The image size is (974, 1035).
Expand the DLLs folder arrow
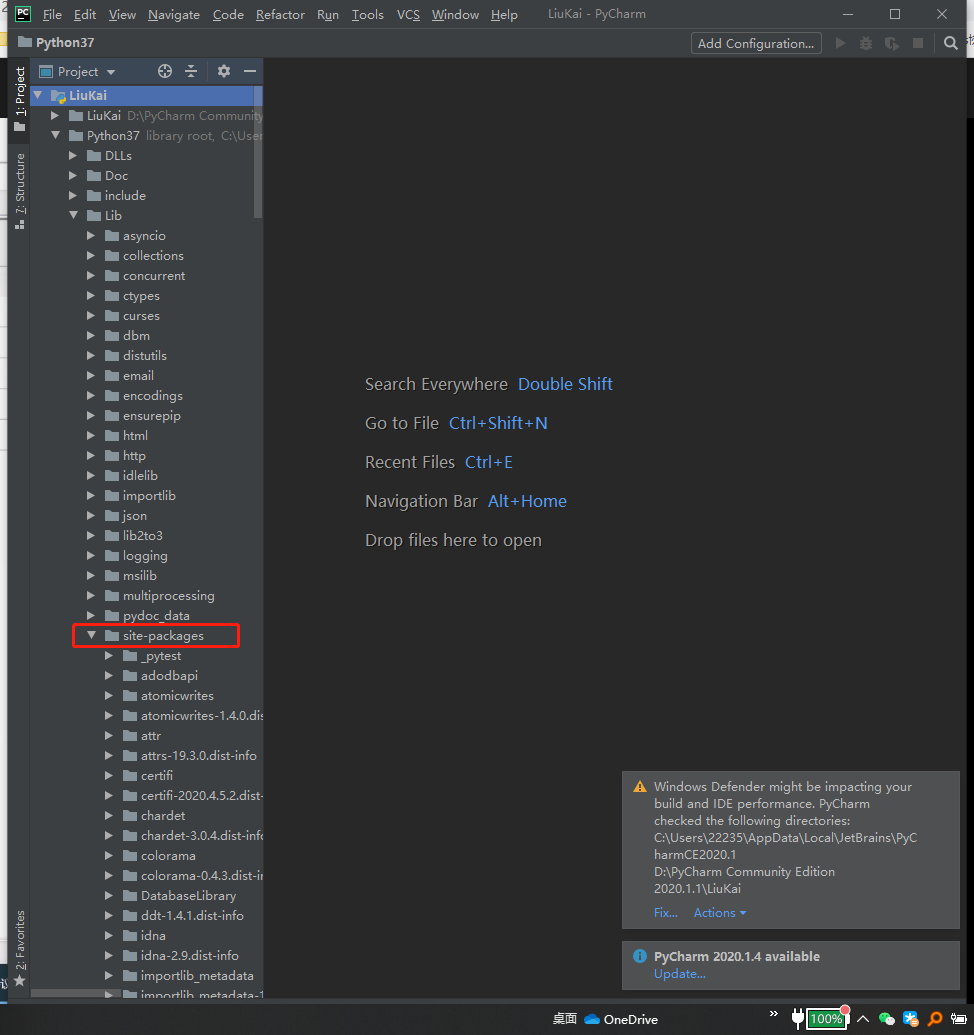73,156
